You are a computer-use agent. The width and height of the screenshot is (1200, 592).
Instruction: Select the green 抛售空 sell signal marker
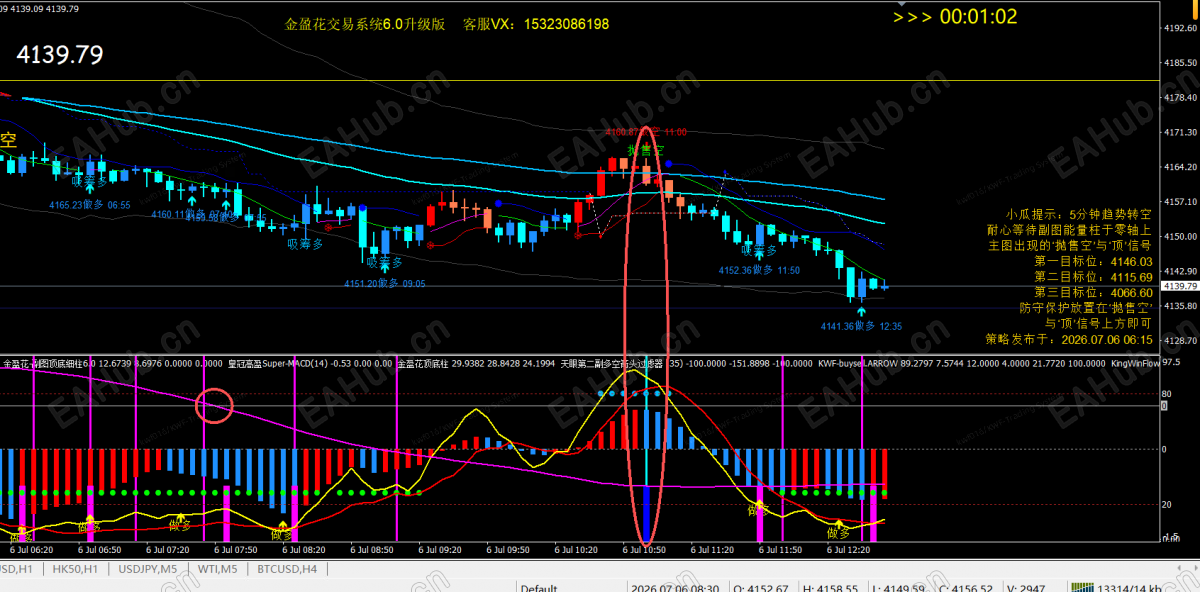point(646,150)
